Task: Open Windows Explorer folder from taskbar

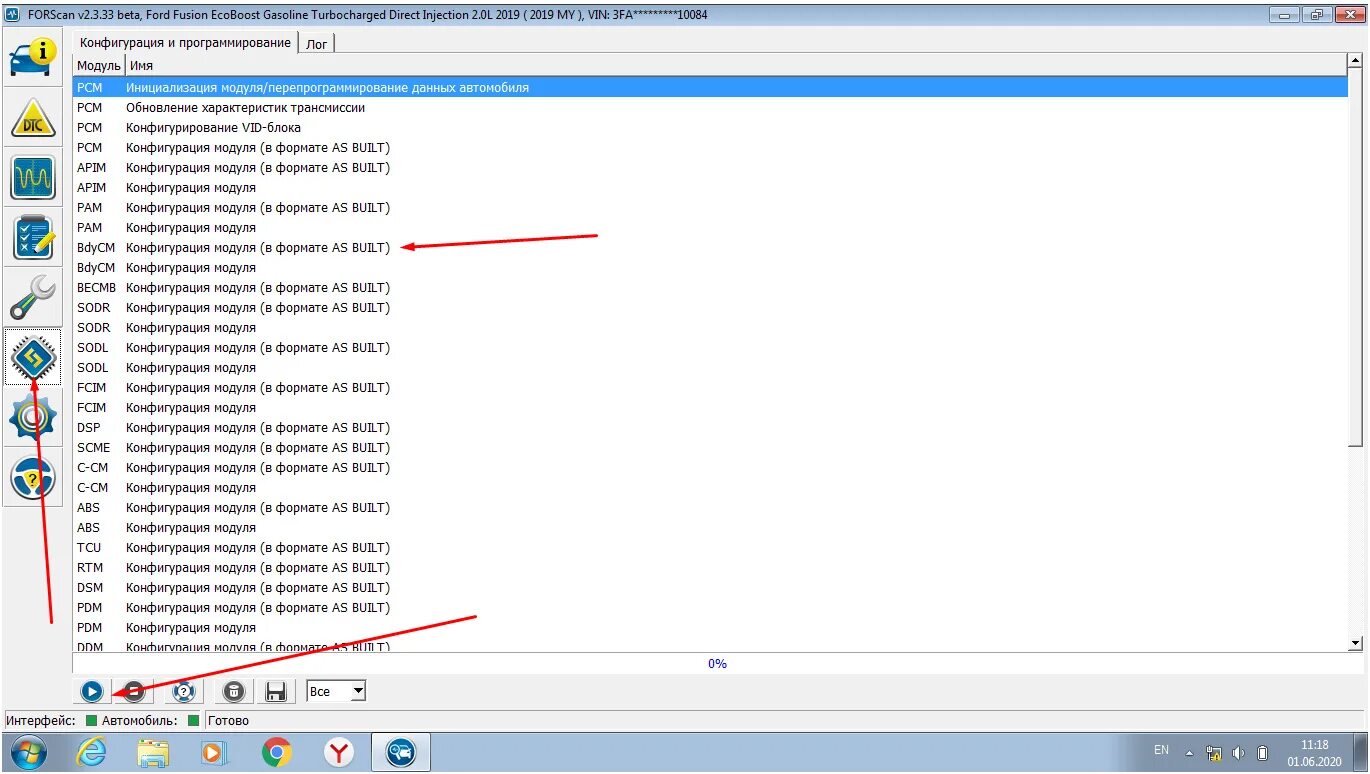Action: coord(153,752)
